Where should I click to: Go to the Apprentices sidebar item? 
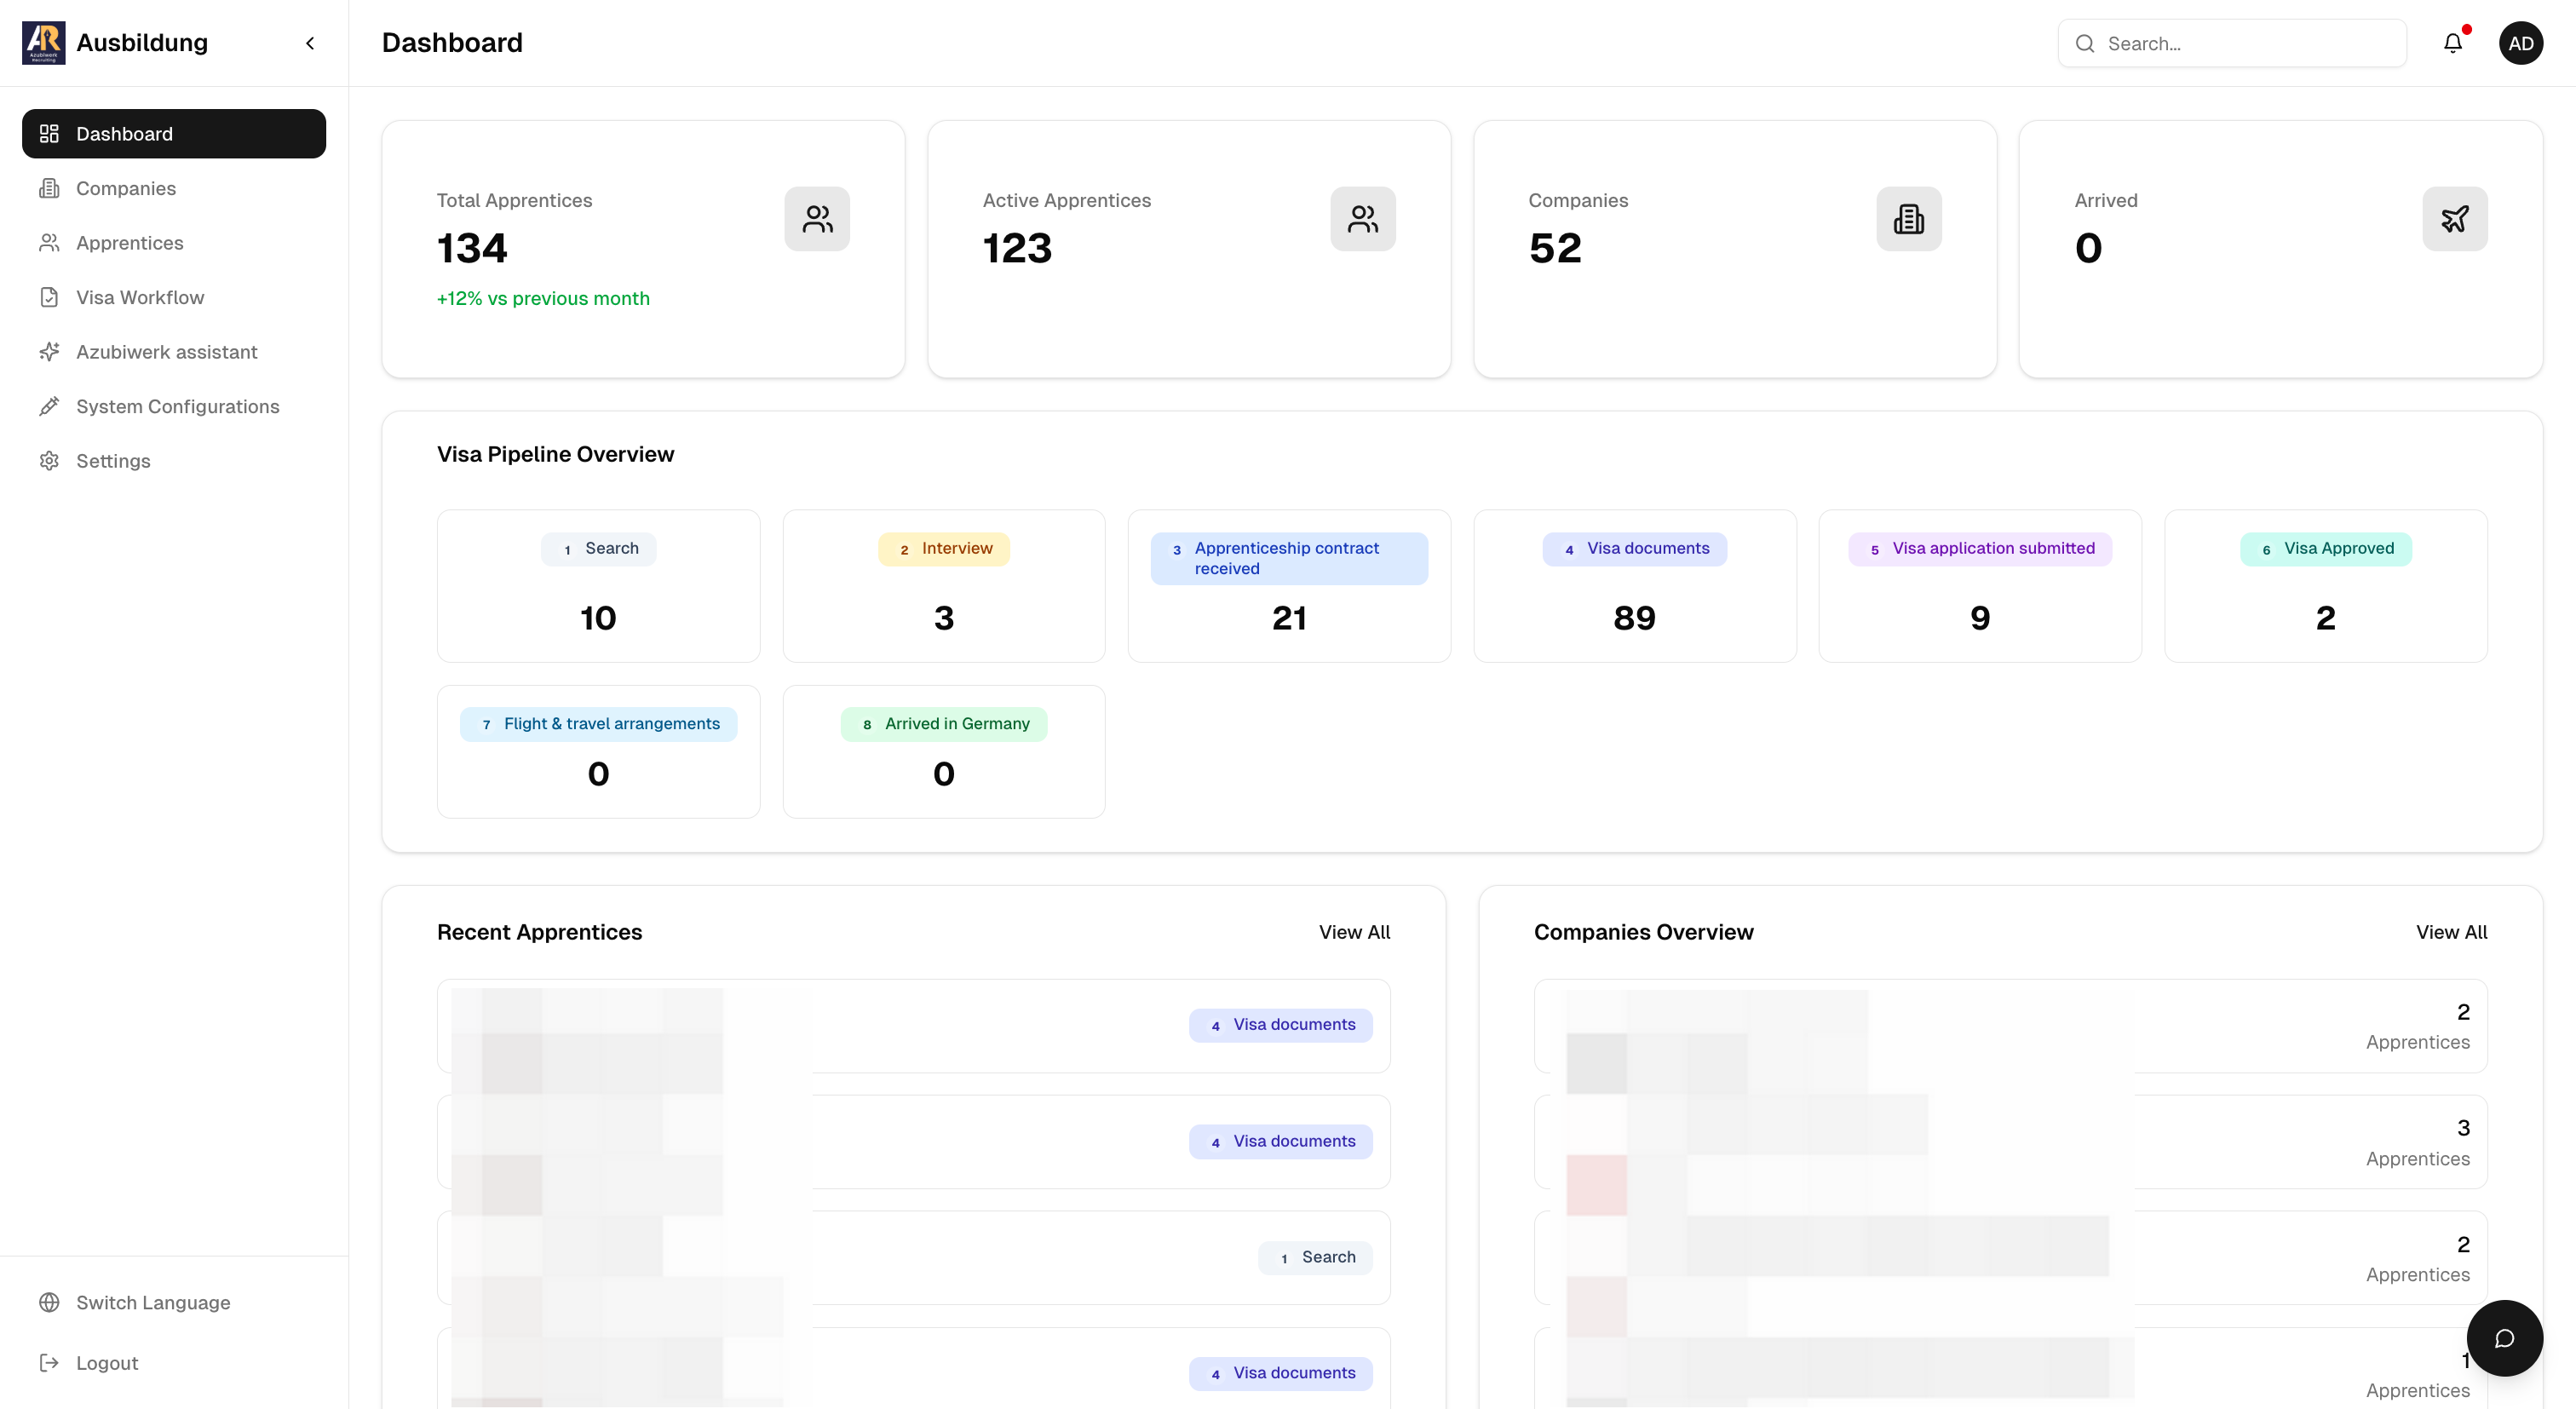point(174,243)
